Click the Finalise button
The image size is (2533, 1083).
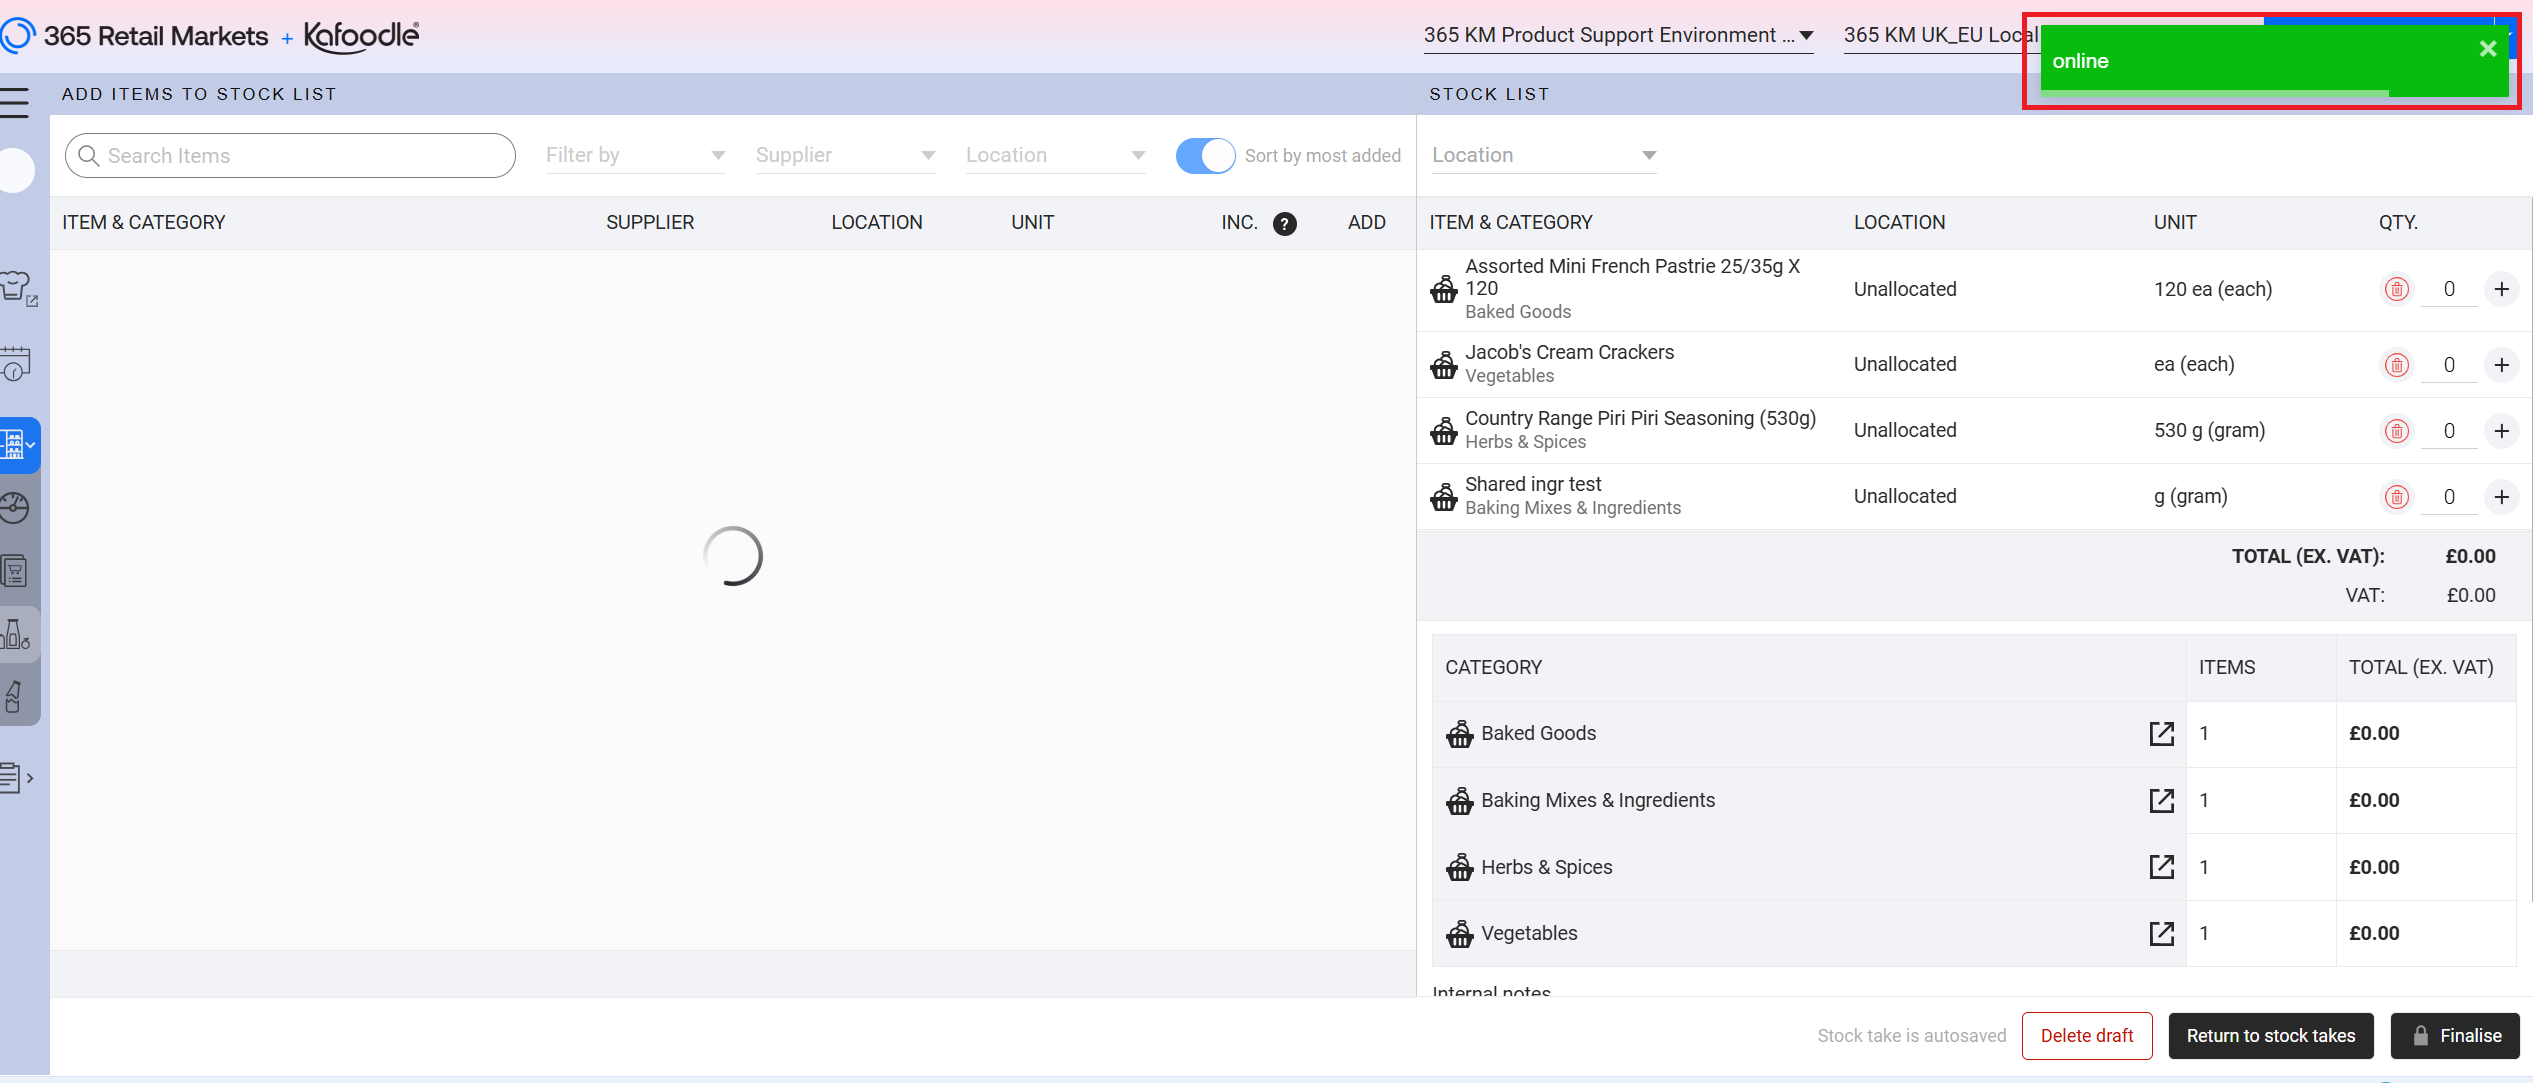tap(2454, 1036)
